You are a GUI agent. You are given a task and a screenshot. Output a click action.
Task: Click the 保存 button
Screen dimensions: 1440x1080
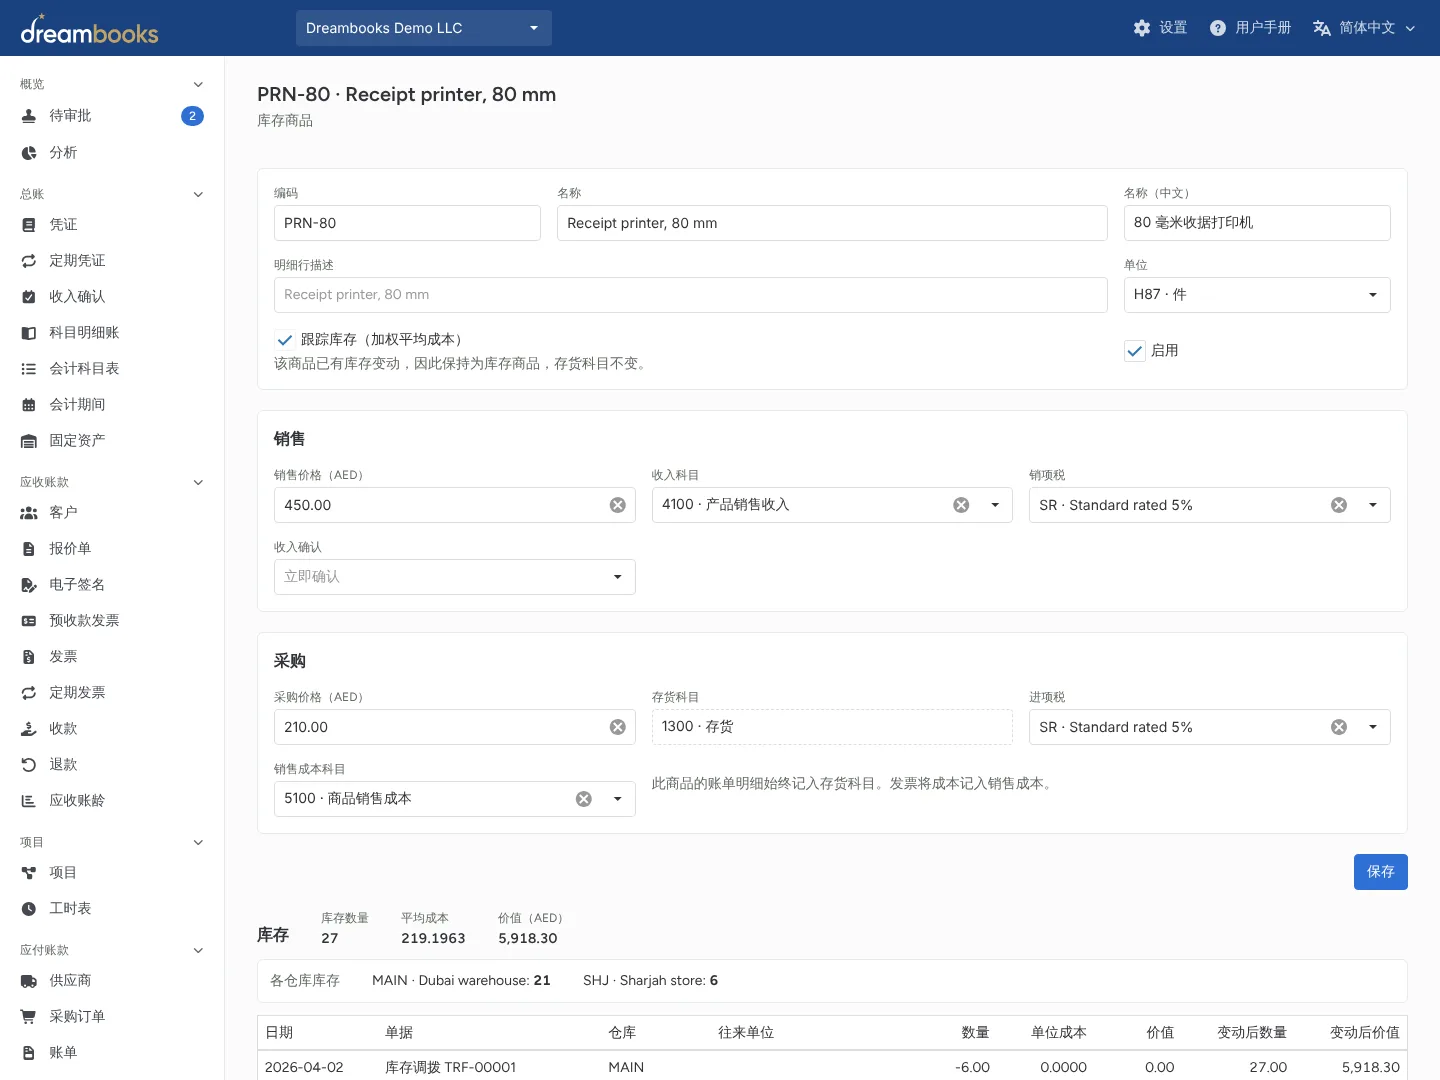[1381, 872]
